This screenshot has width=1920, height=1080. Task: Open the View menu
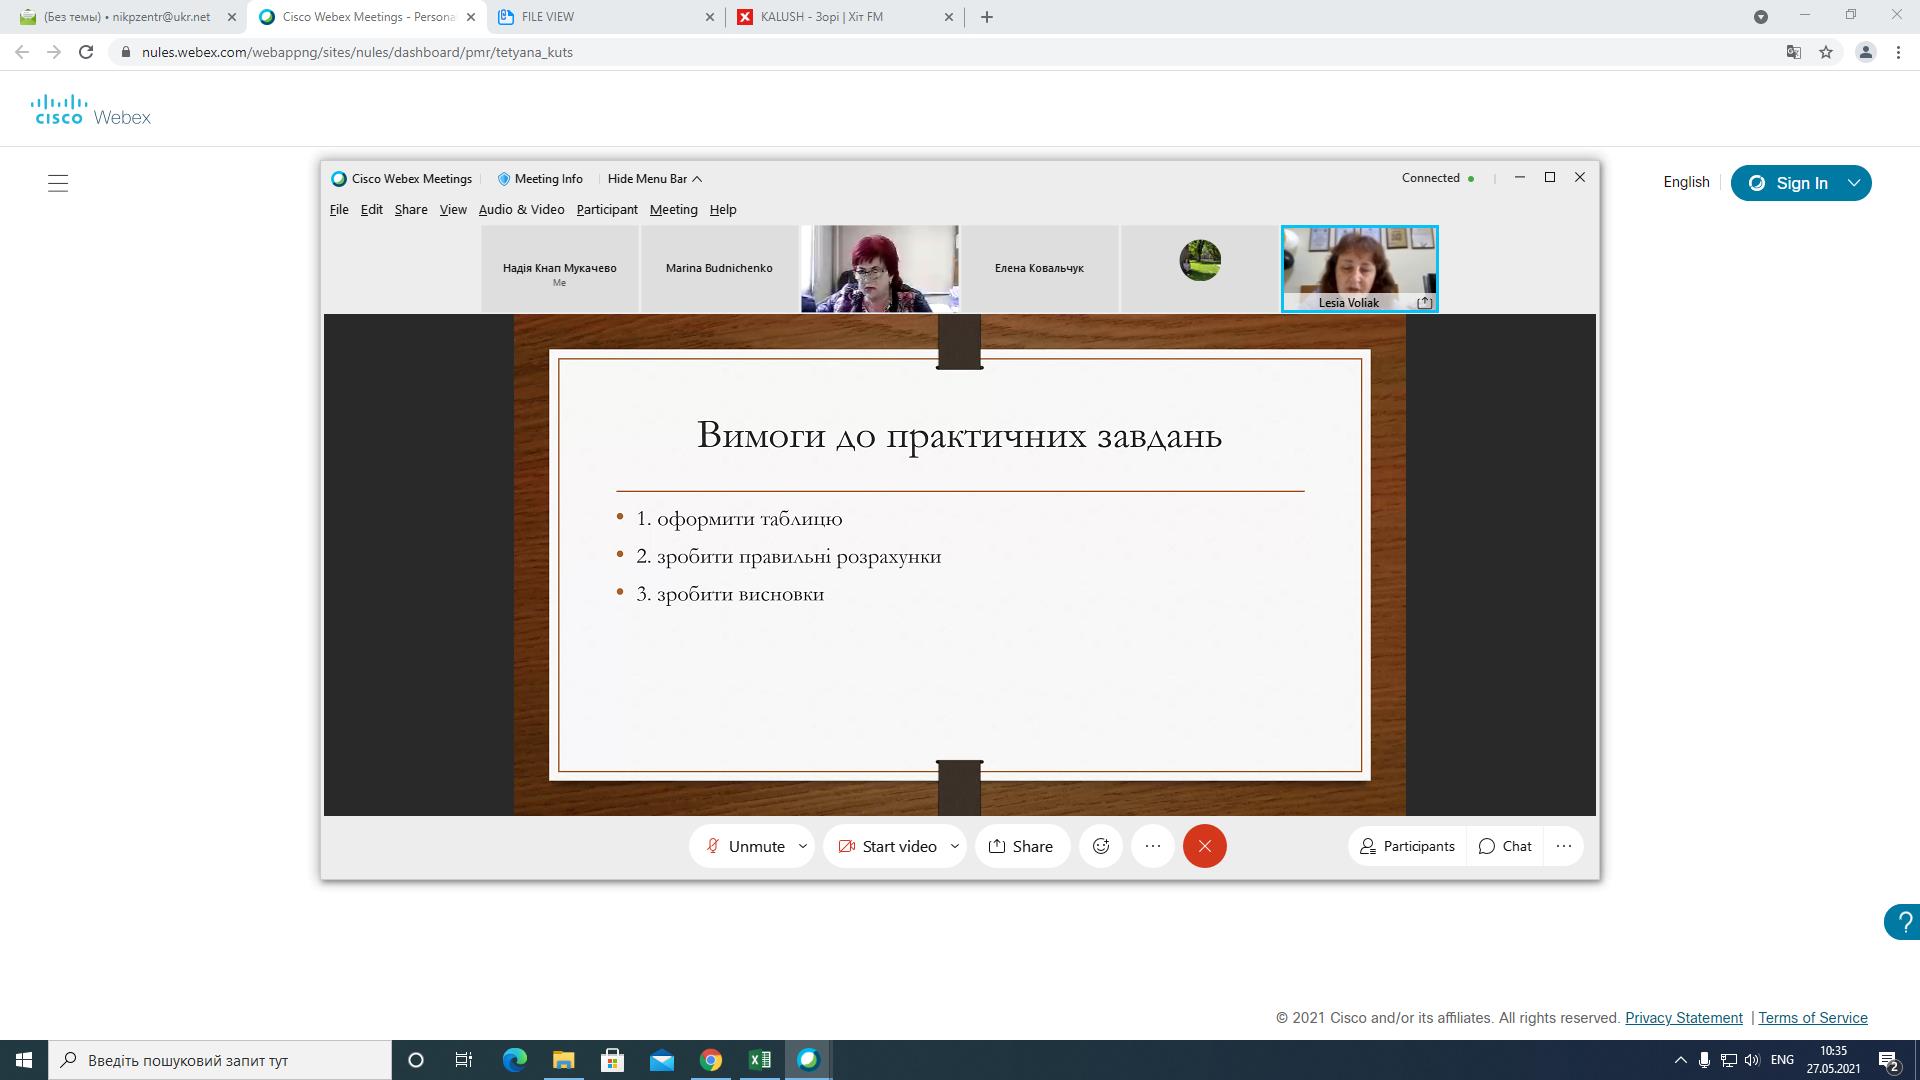453,209
